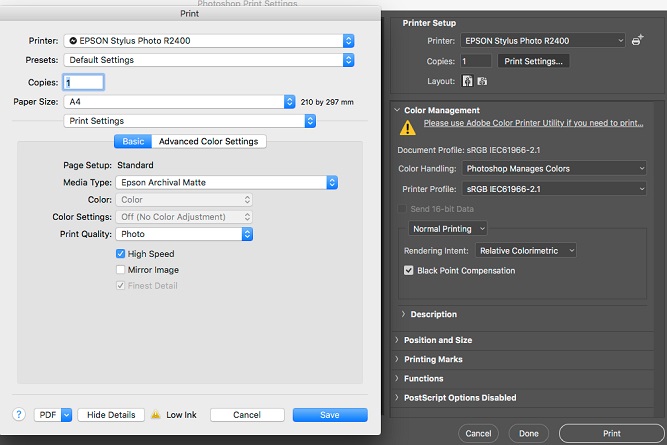
Task: Open the Presets Default Settings dropdown
Action: point(209,60)
